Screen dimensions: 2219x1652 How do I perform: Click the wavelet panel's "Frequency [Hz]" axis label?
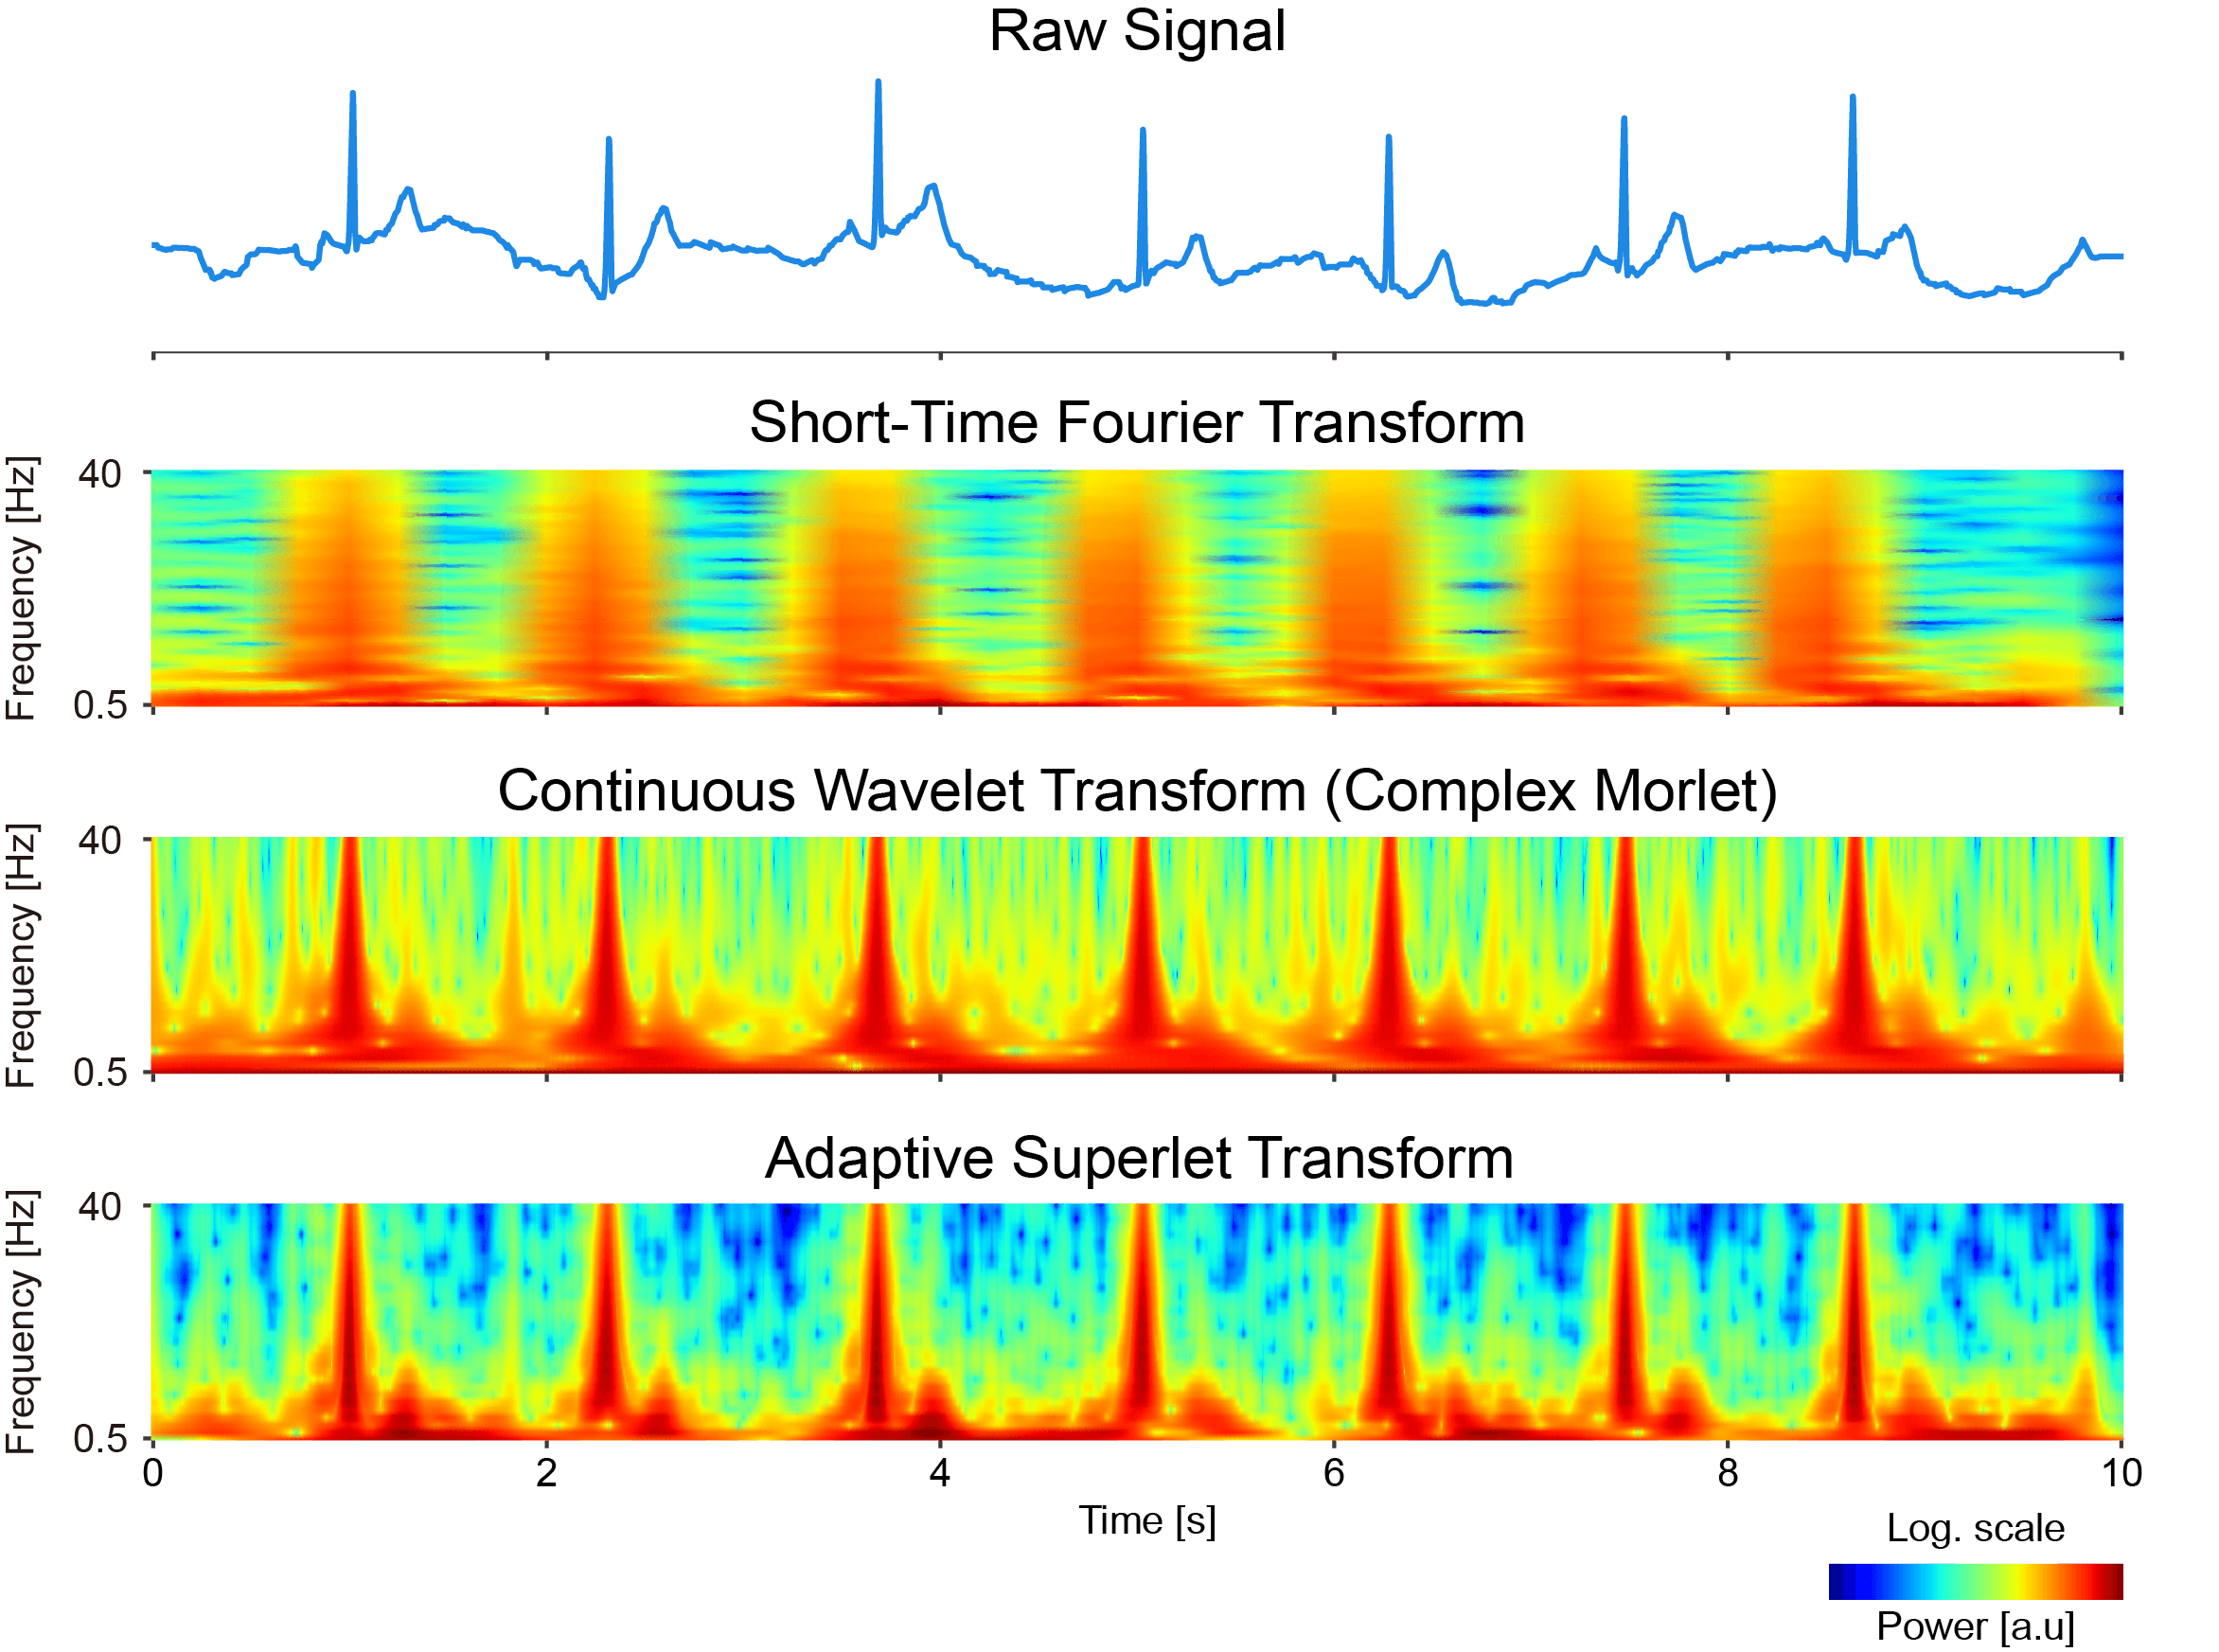point(22,955)
